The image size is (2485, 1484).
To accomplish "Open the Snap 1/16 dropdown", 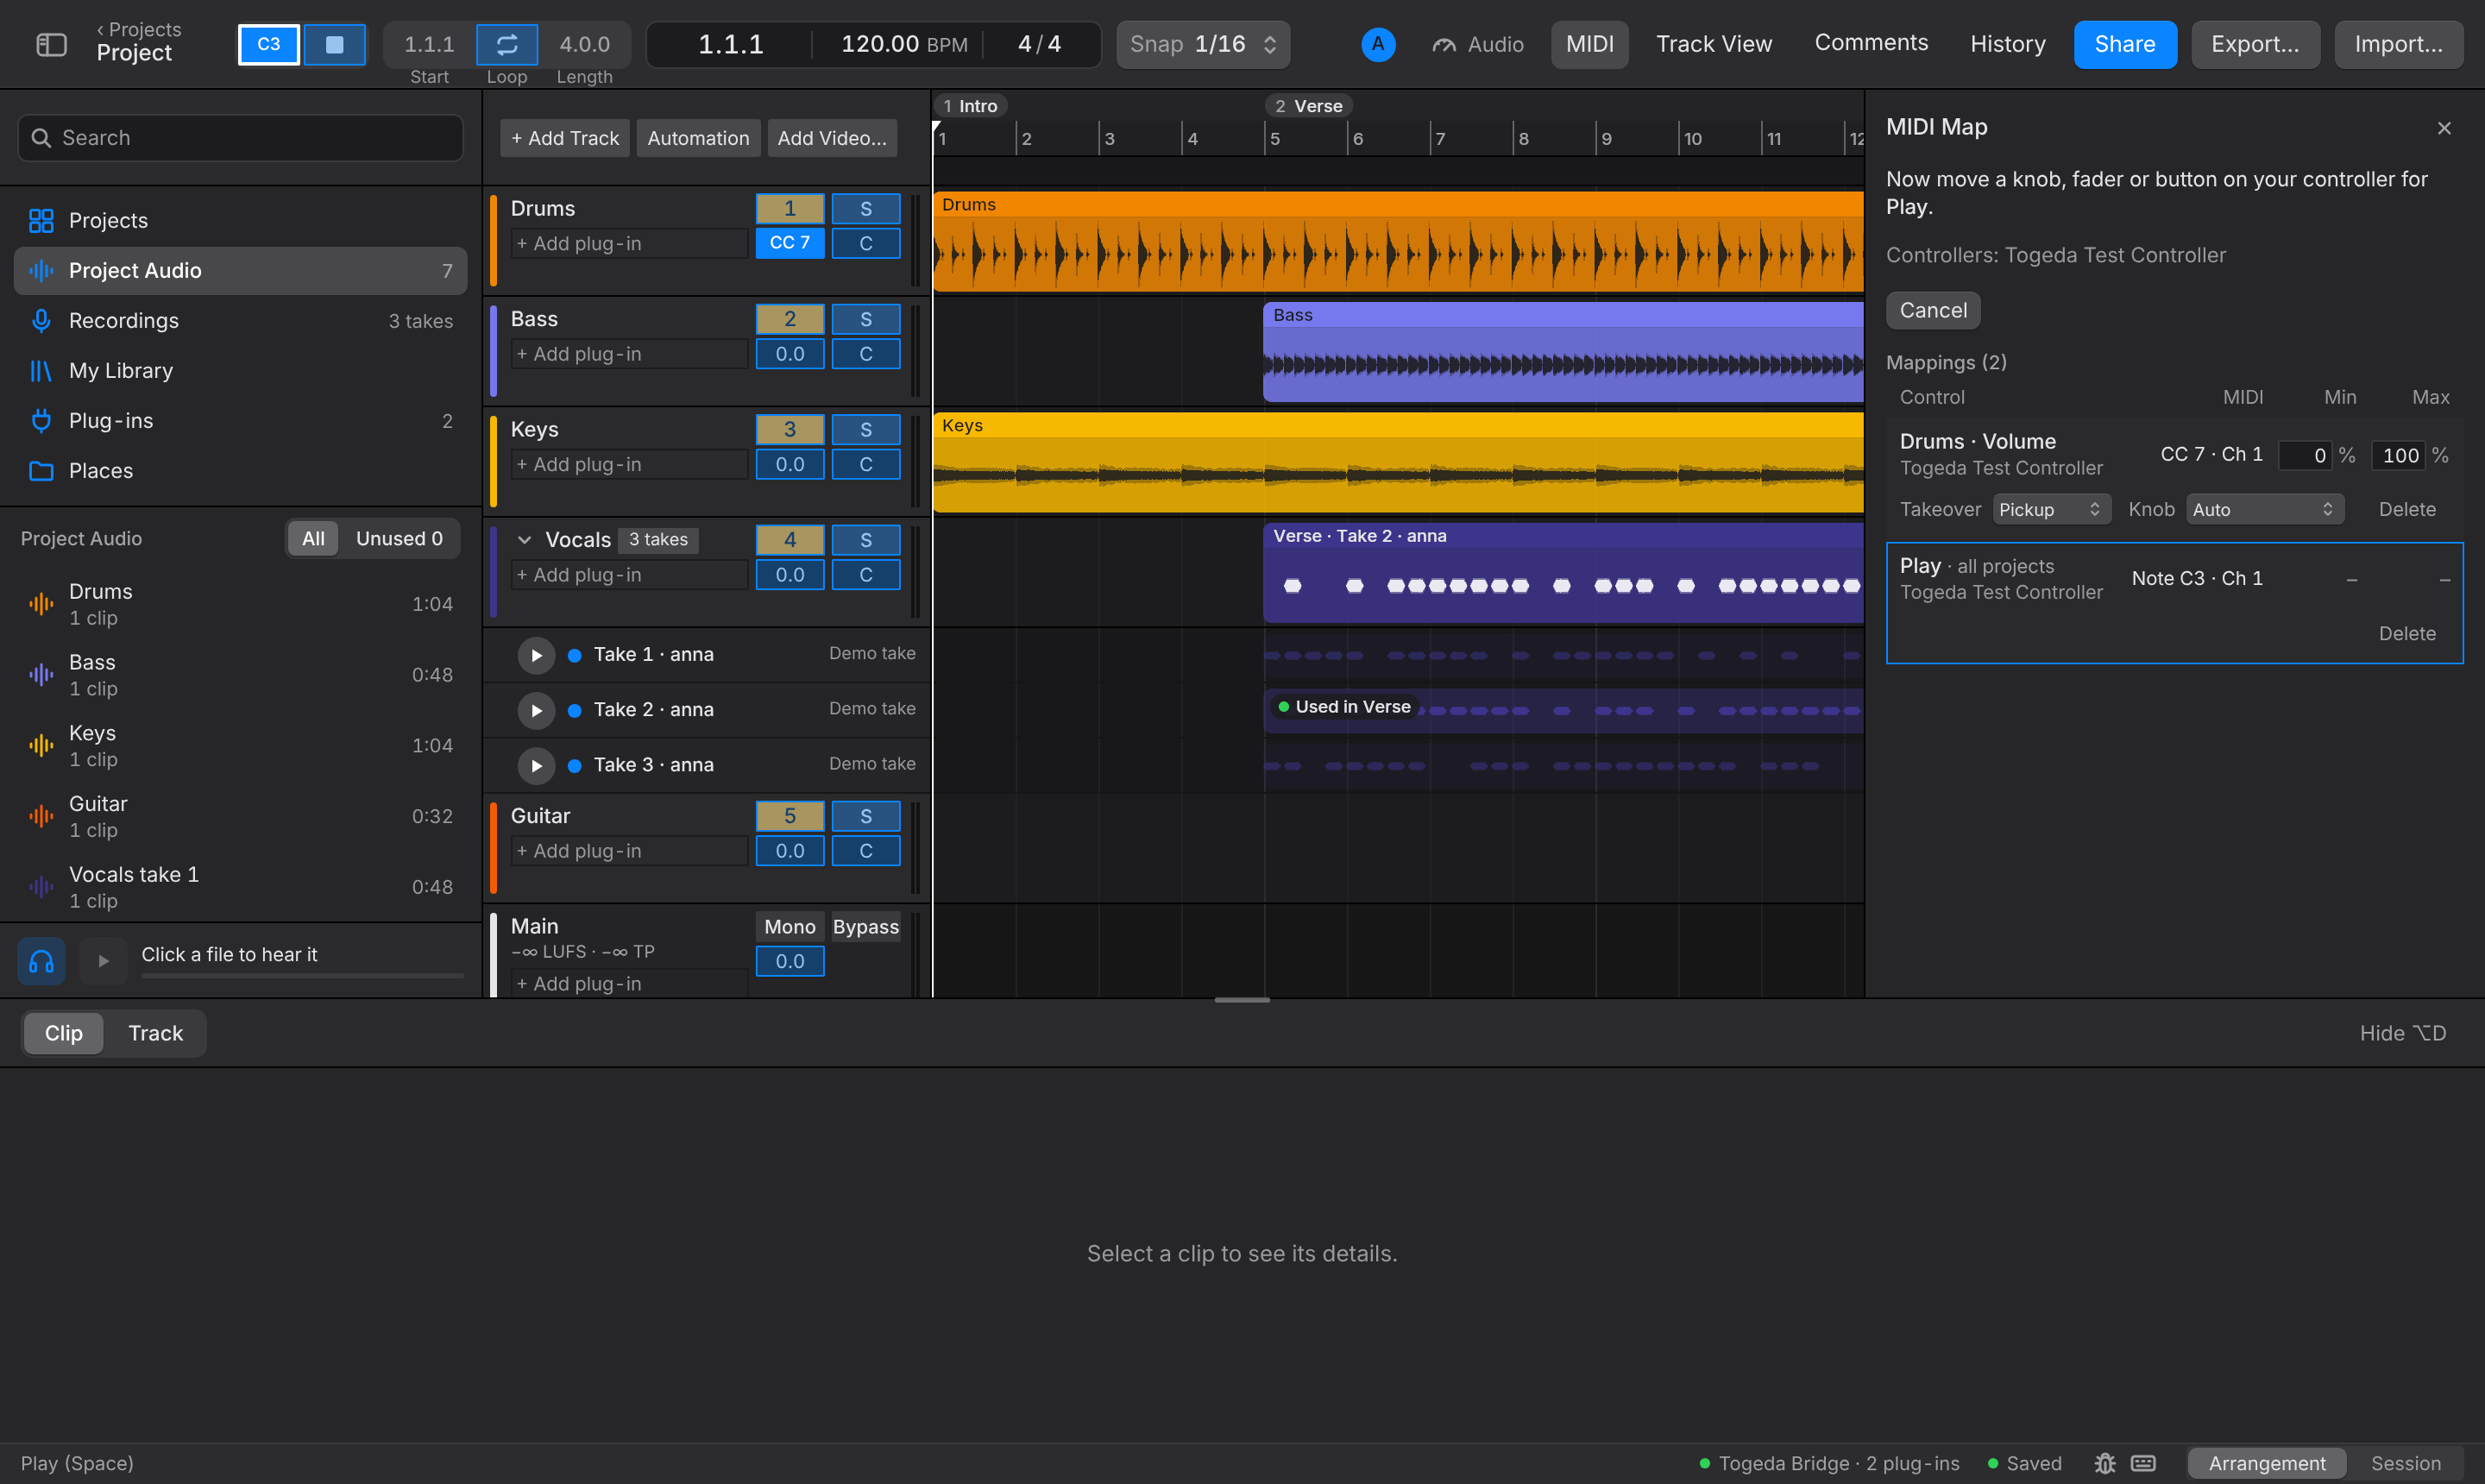I will click(1203, 44).
